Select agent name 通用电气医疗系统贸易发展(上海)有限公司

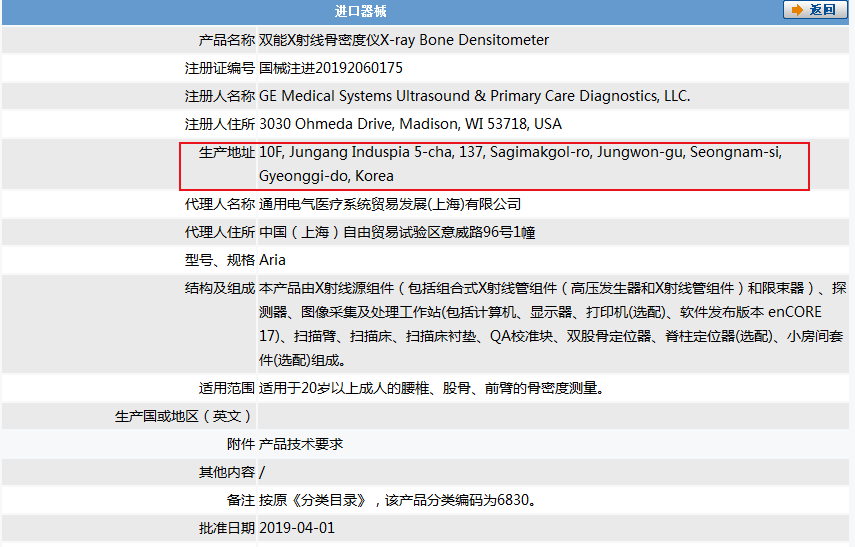coord(390,204)
